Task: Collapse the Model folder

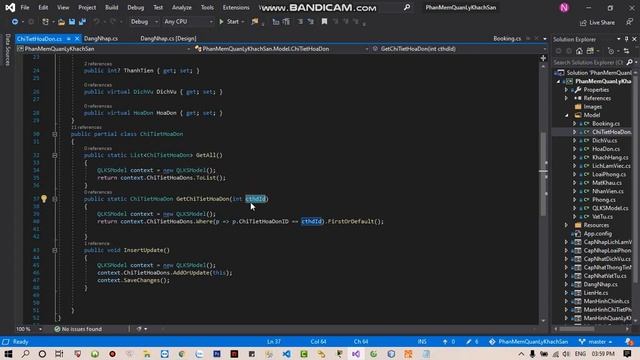Action: [566, 116]
